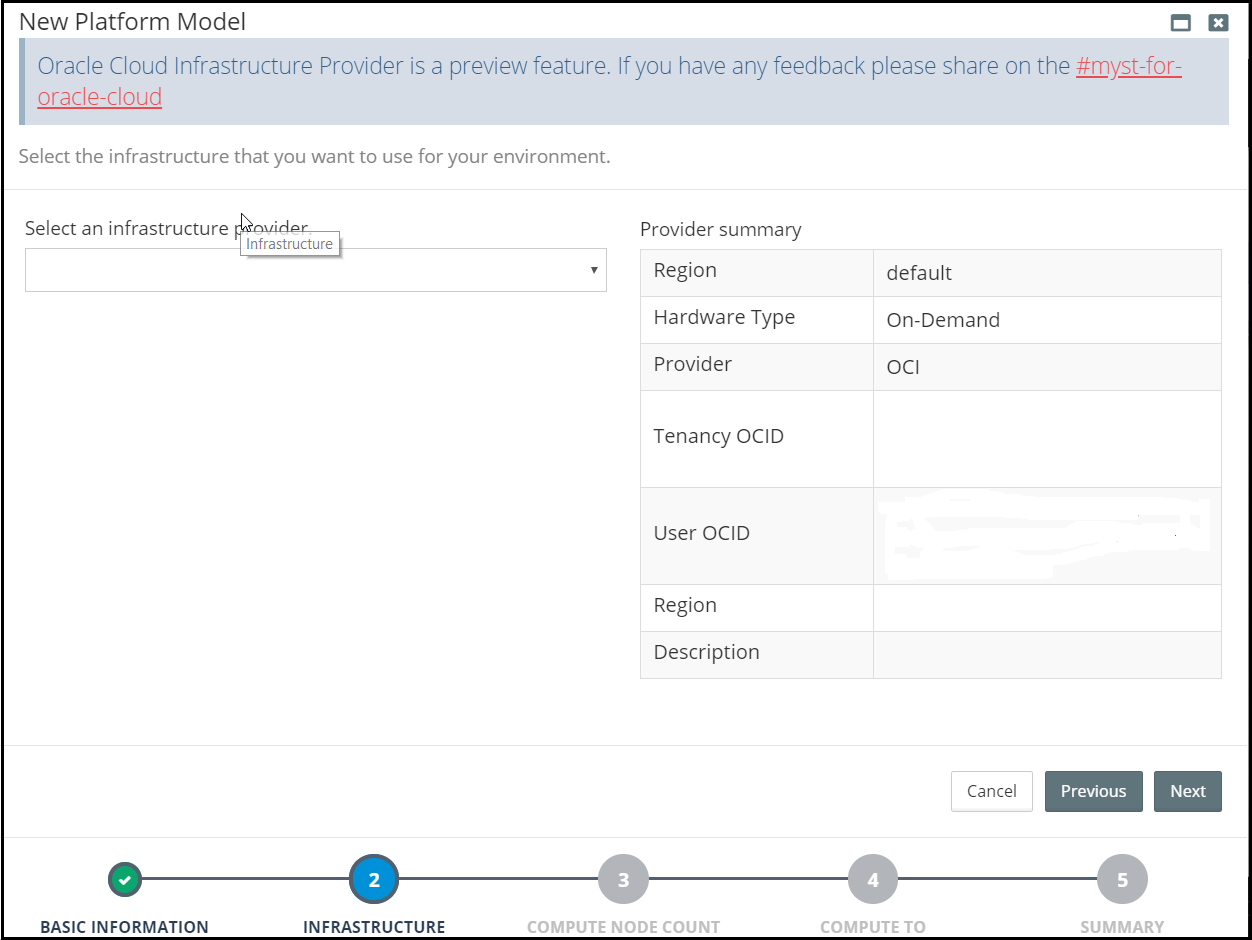The width and height of the screenshot is (1252, 940).
Task: Select the Basic Information step label
Action: [x=124, y=927]
